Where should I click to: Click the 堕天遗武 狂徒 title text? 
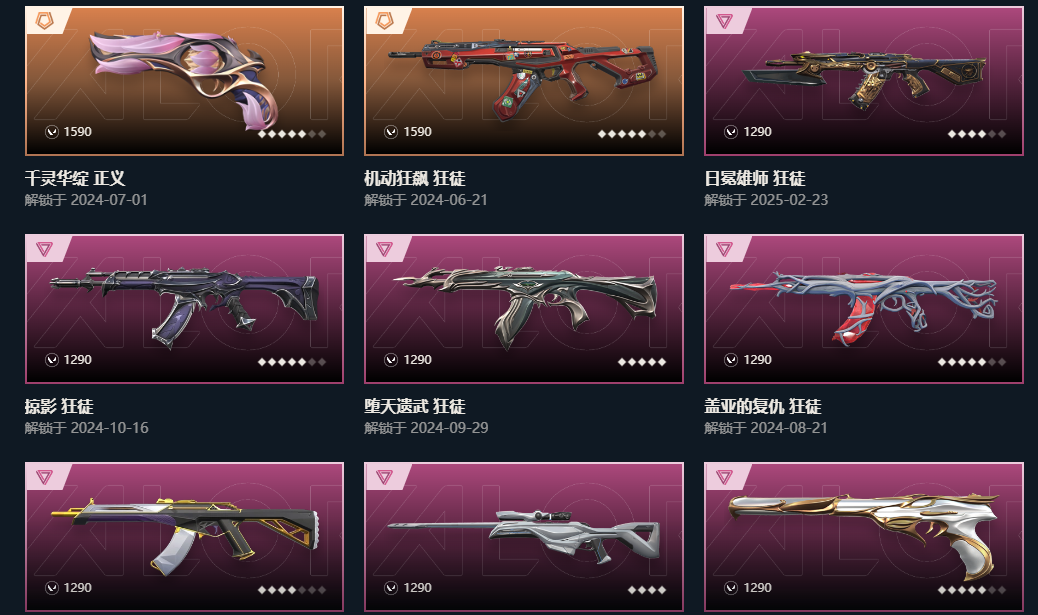[415, 406]
